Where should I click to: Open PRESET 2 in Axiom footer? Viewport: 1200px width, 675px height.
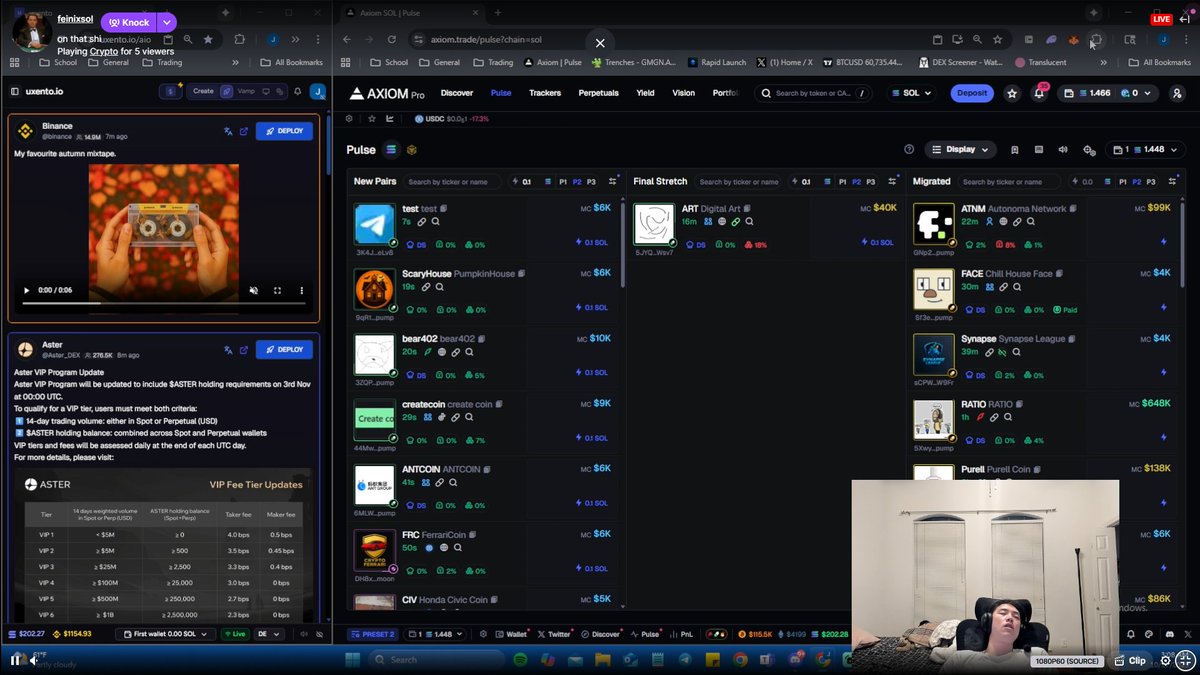[372, 634]
